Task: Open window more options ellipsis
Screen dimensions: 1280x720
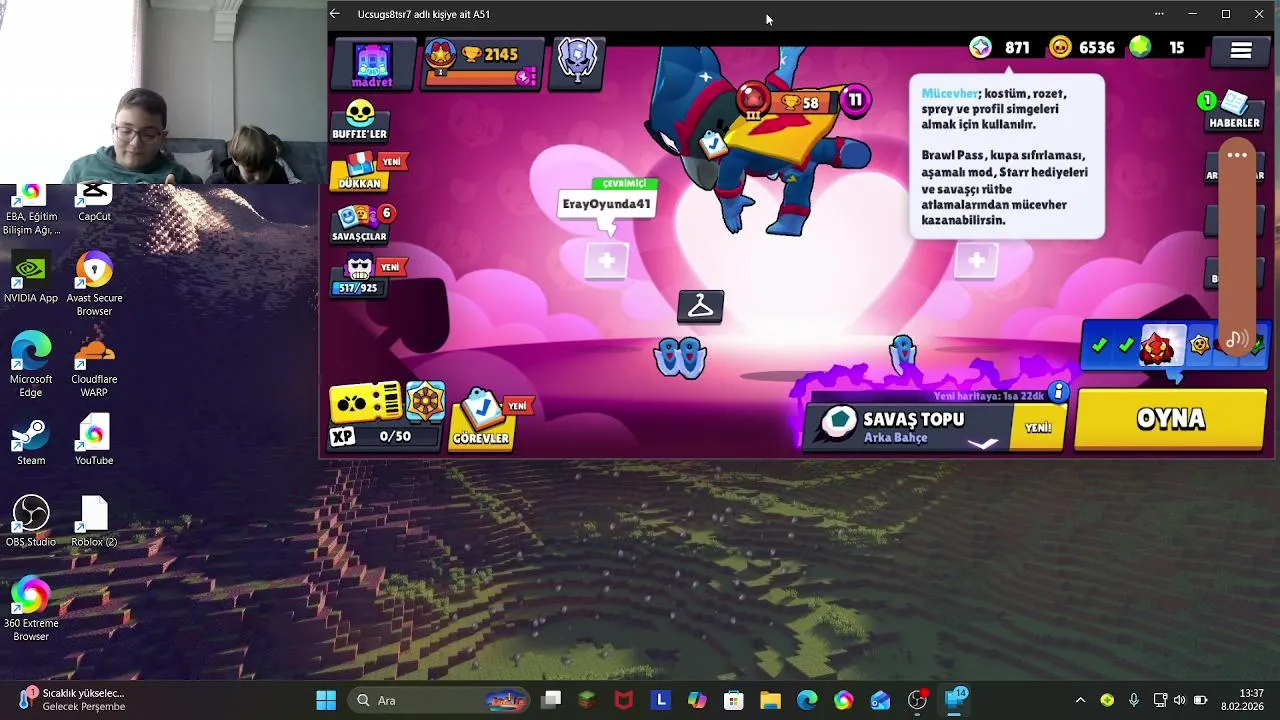Action: point(1159,14)
